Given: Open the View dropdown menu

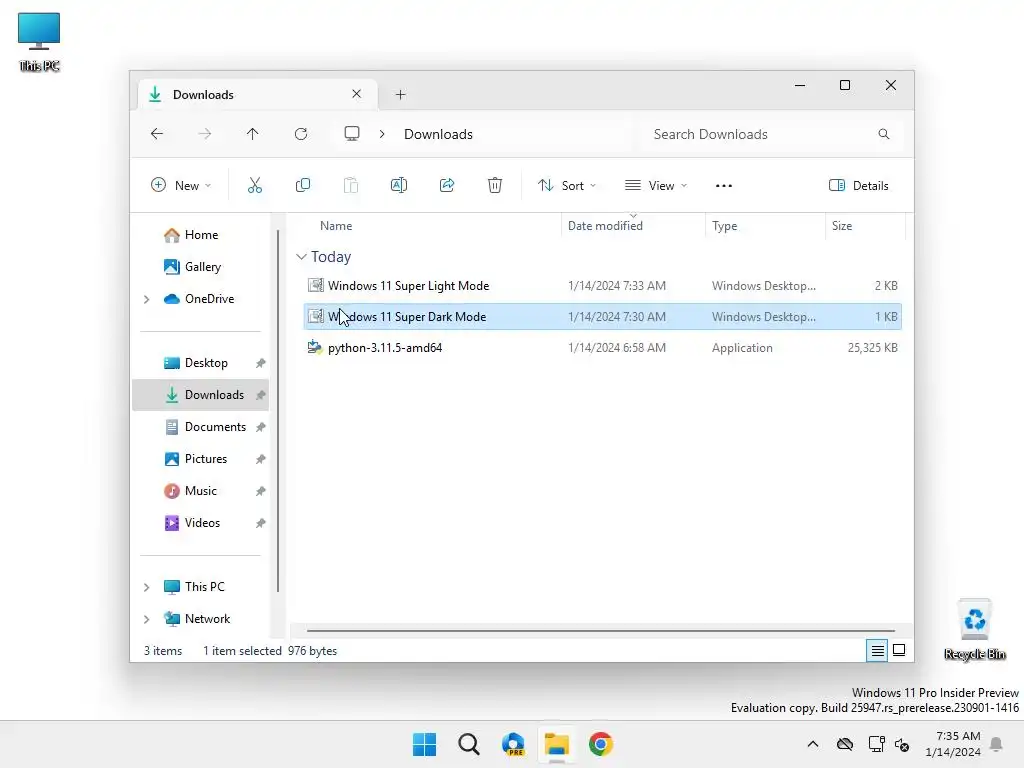Looking at the screenshot, I should tap(656, 185).
